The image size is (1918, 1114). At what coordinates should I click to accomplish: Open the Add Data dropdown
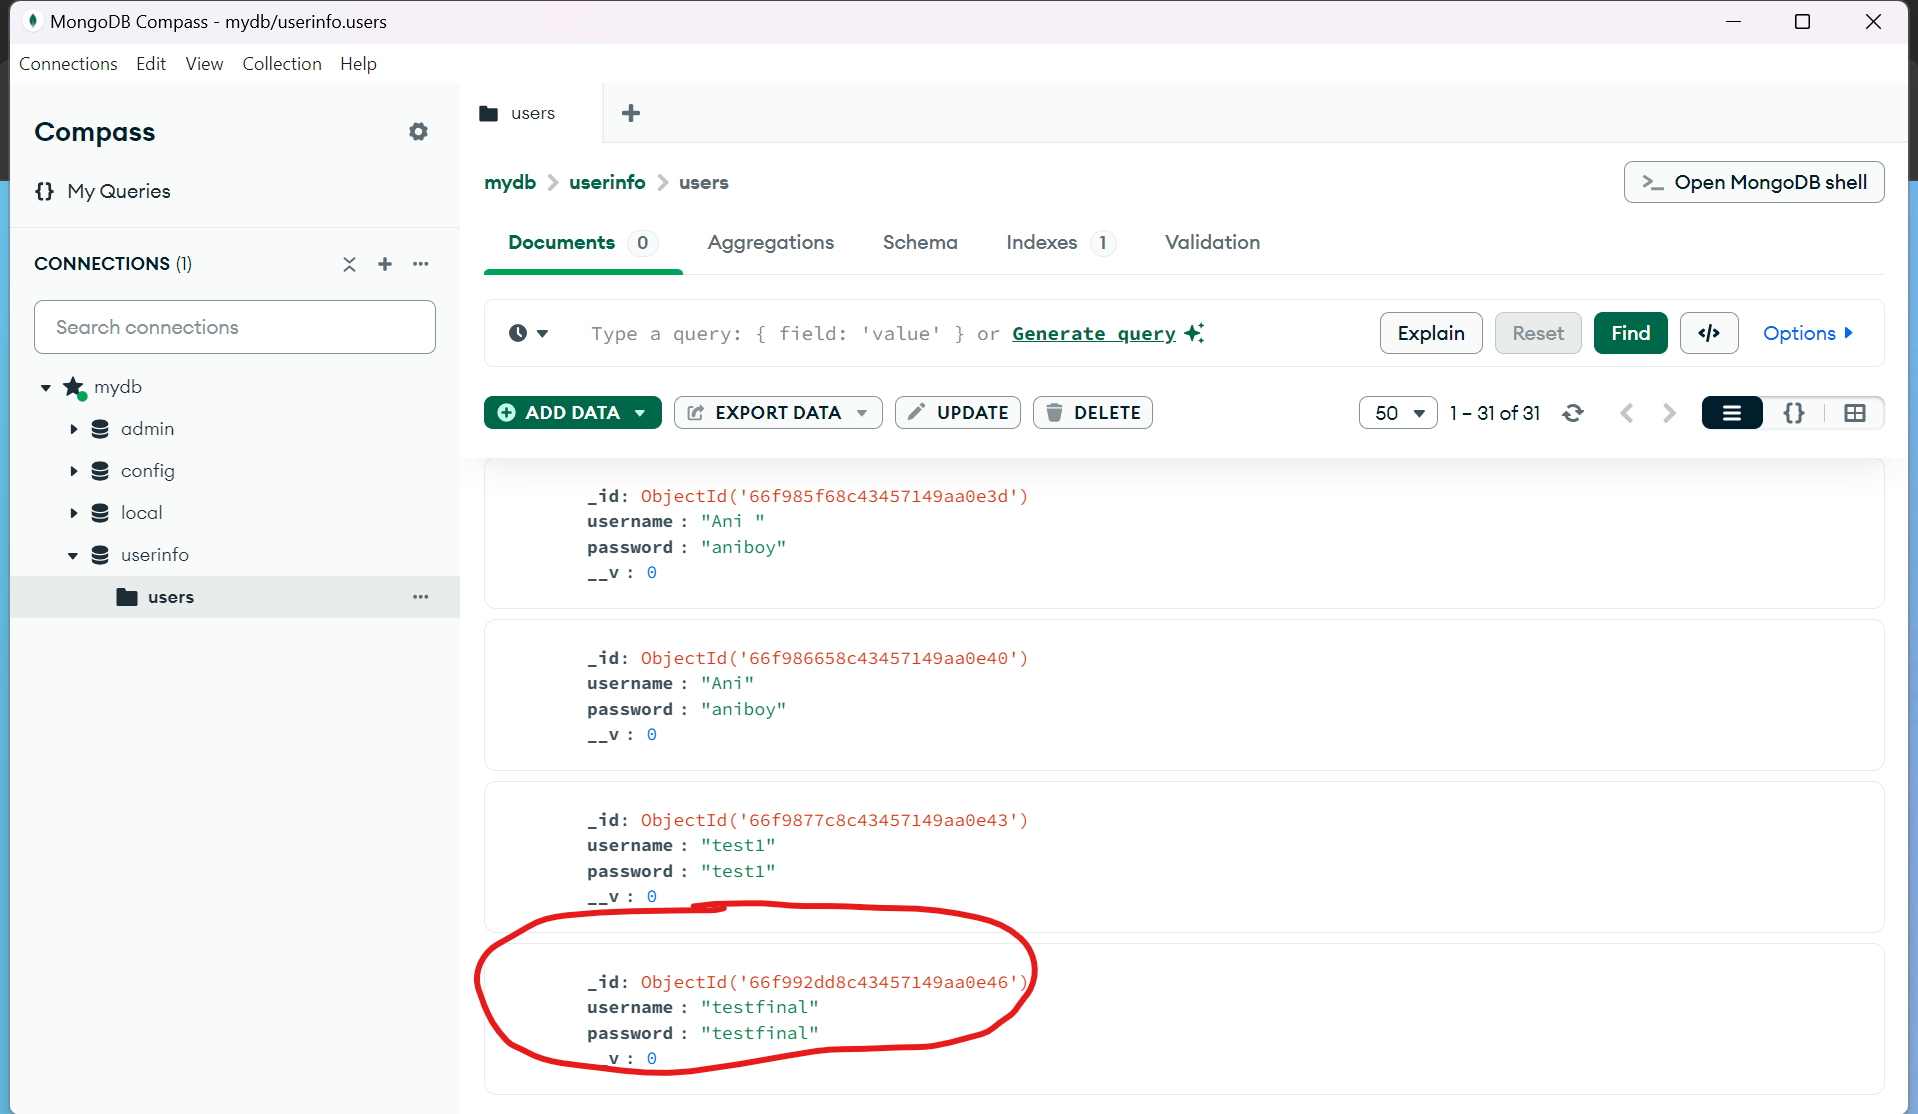click(x=572, y=413)
